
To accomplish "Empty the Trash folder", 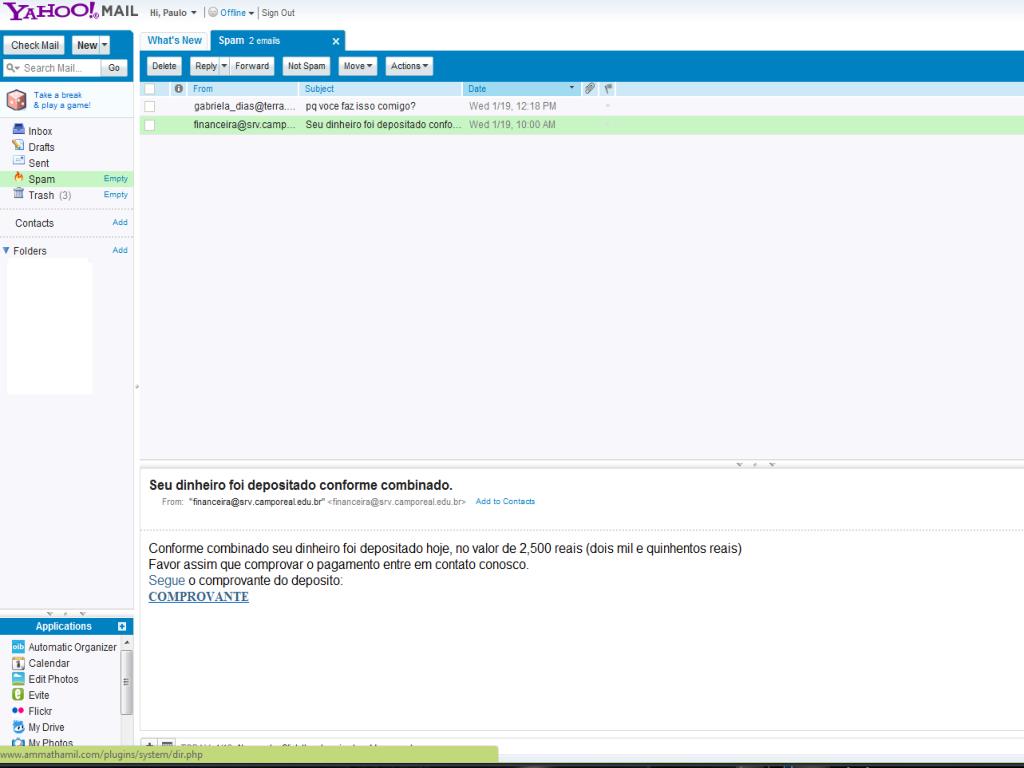I will coord(116,195).
